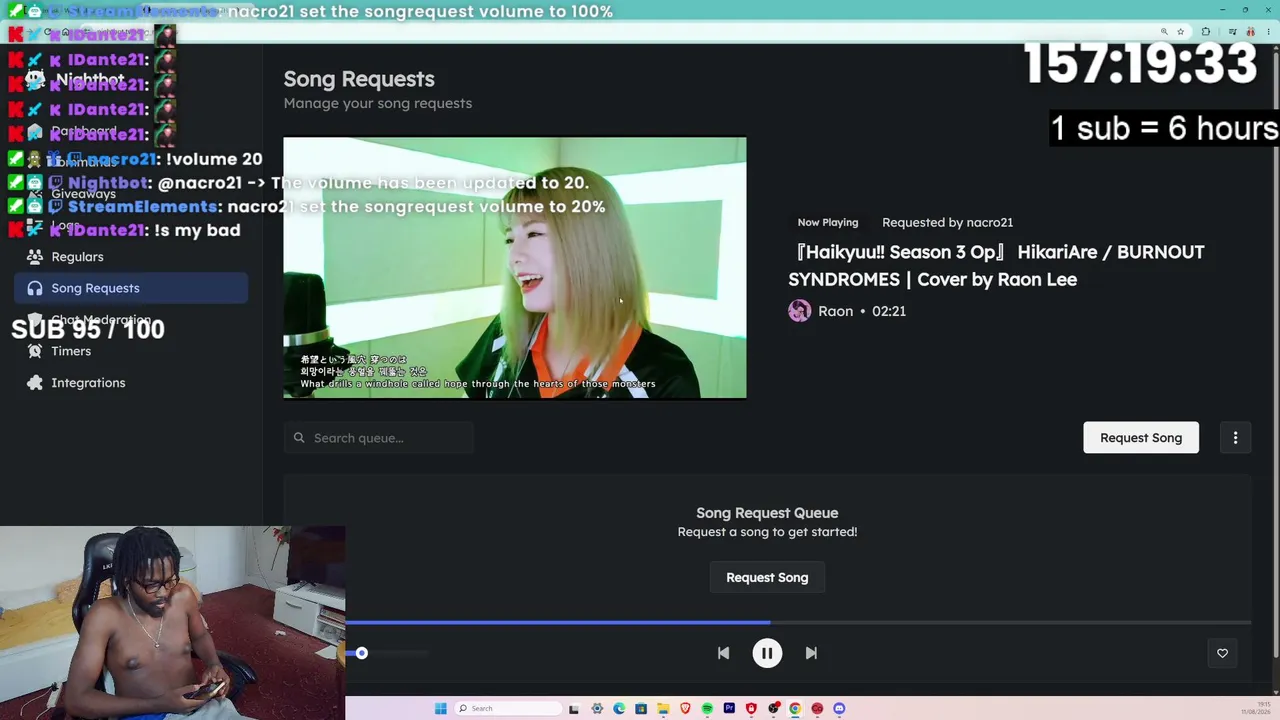This screenshot has height=720, width=1280.
Task: Click the now playing video thumbnail
Action: 515,268
